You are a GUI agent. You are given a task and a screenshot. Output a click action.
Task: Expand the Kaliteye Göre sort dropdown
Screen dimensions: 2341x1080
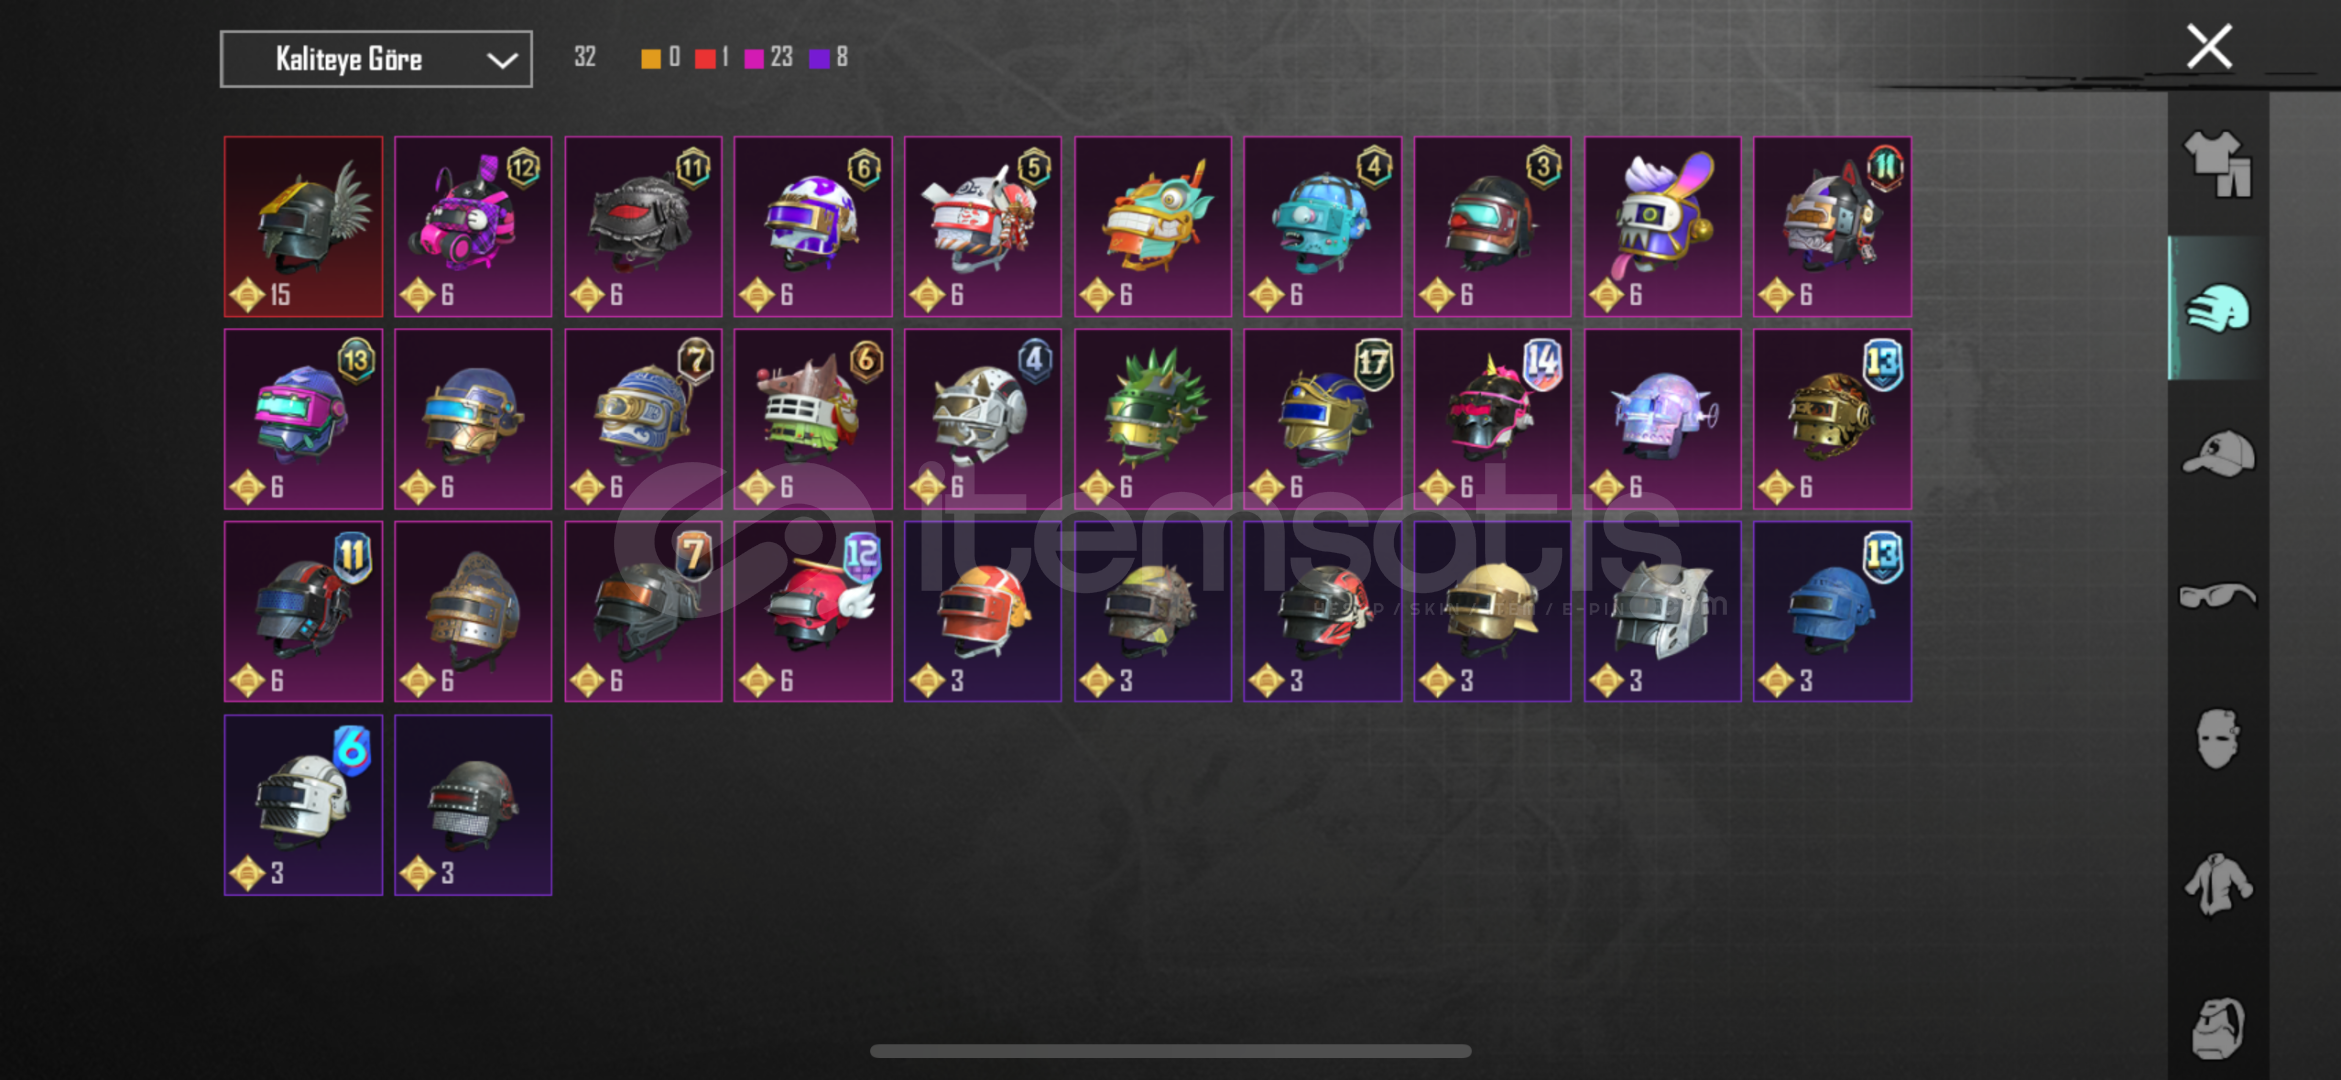[x=376, y=59]
